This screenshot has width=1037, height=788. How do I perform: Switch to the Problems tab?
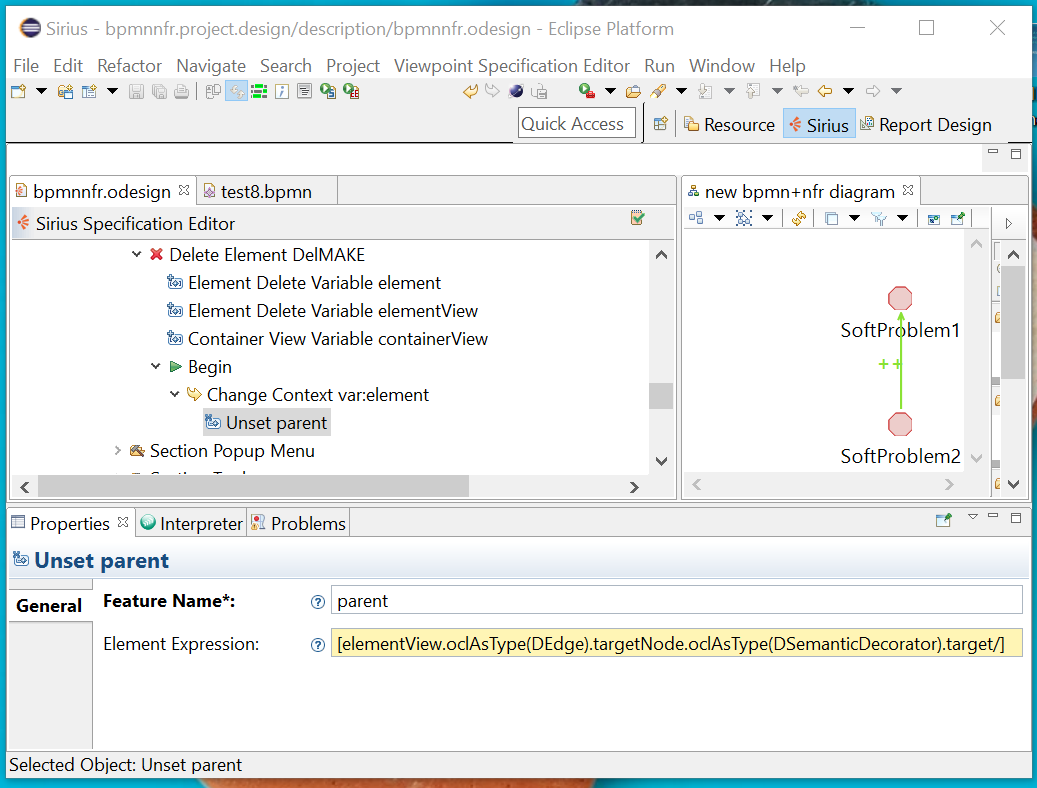tap(298, 523)
